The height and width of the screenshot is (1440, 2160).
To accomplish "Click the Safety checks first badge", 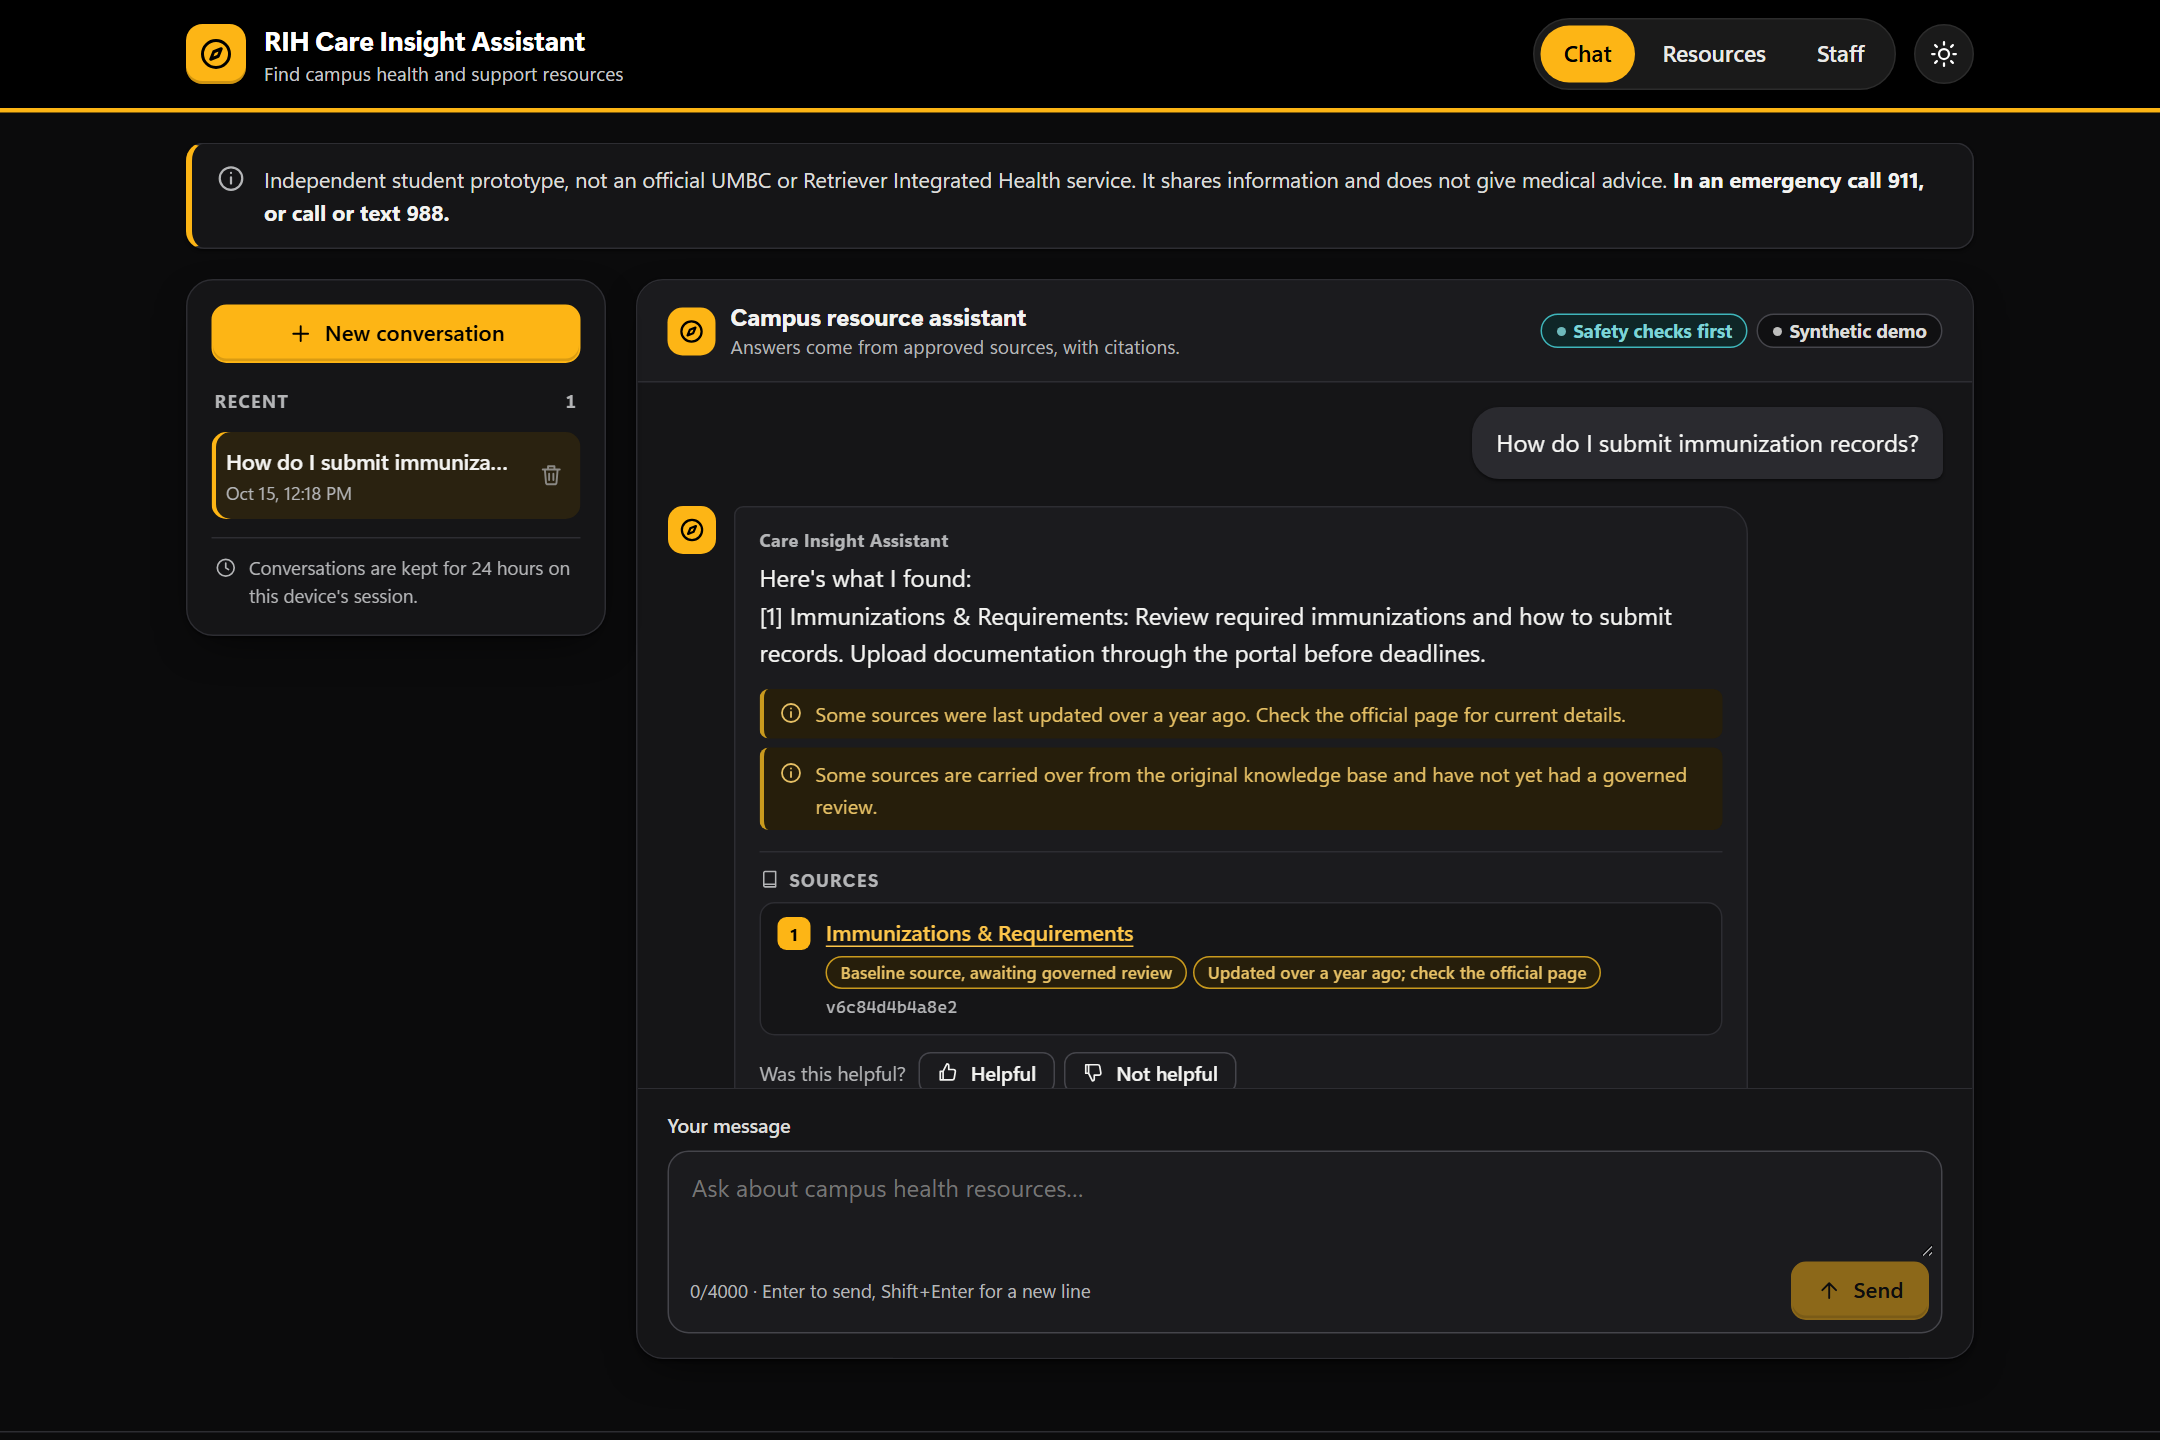I will 1644,331.
